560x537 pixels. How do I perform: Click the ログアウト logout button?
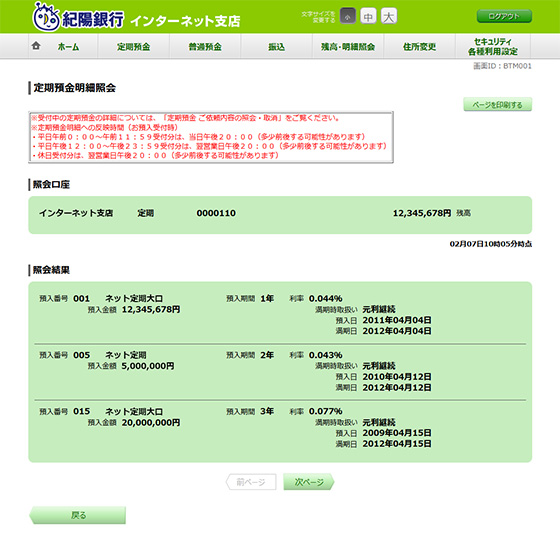504,16
